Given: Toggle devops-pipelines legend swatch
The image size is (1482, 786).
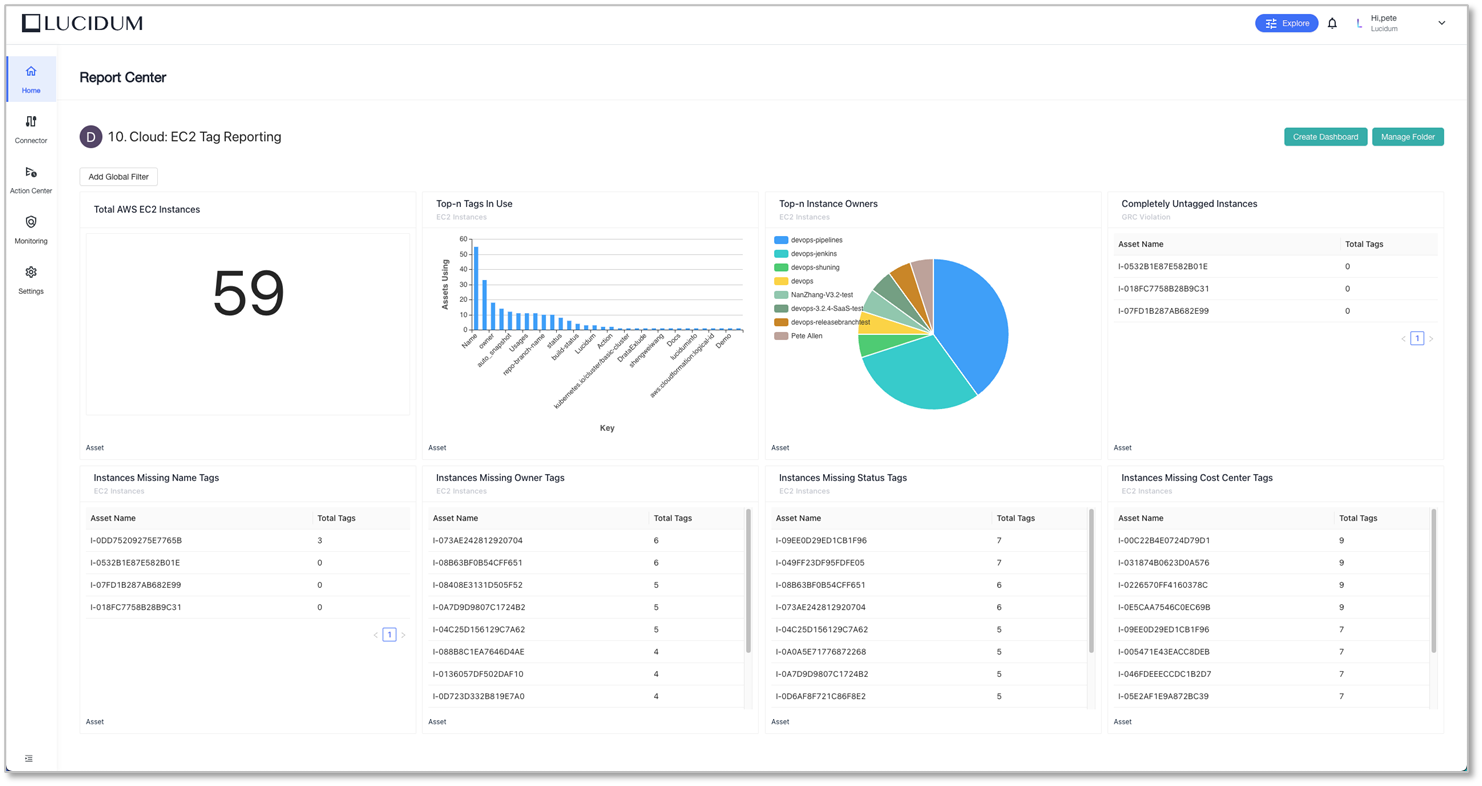Looking at the screenshot, I should point(781,240).
